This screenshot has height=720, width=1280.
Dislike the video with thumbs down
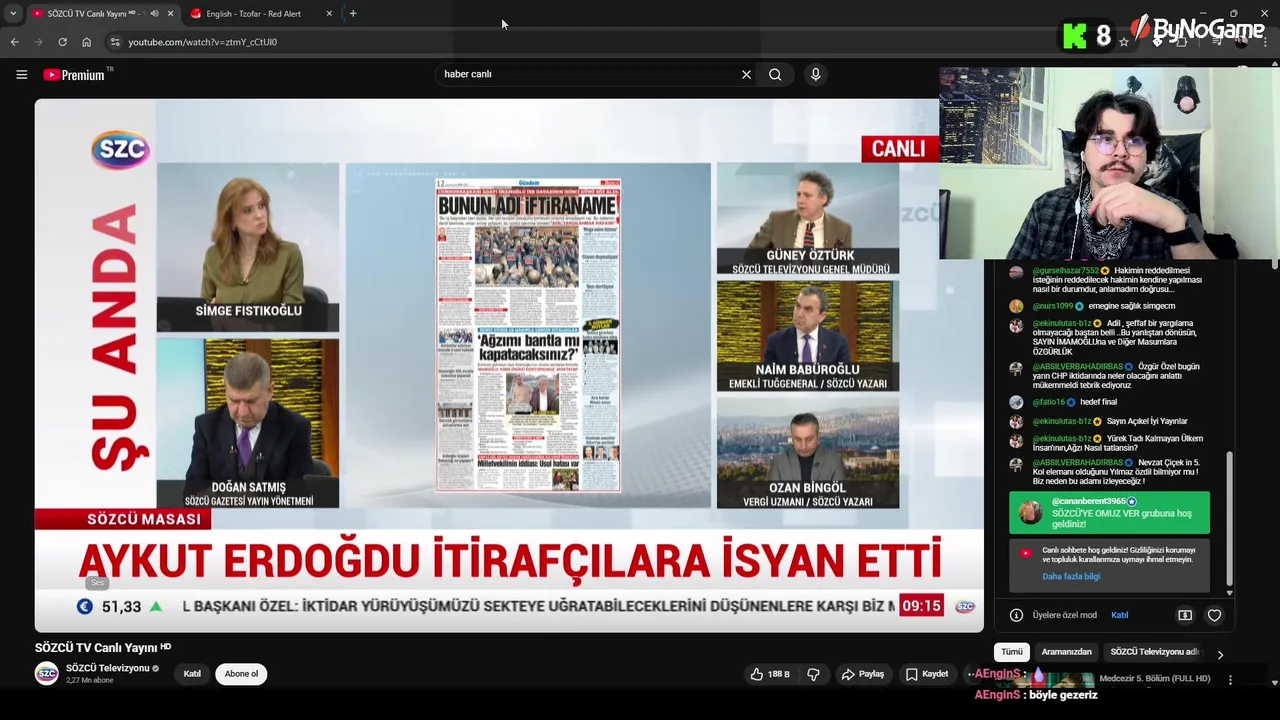[813, 674]
